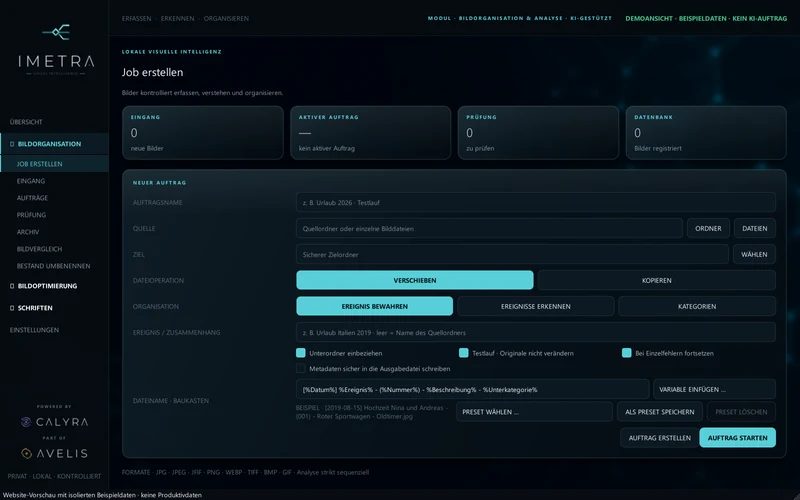Click the Wählen button for target folder
Image resolution: width=800 pixels, height=500 pixels.
point(754,254)
